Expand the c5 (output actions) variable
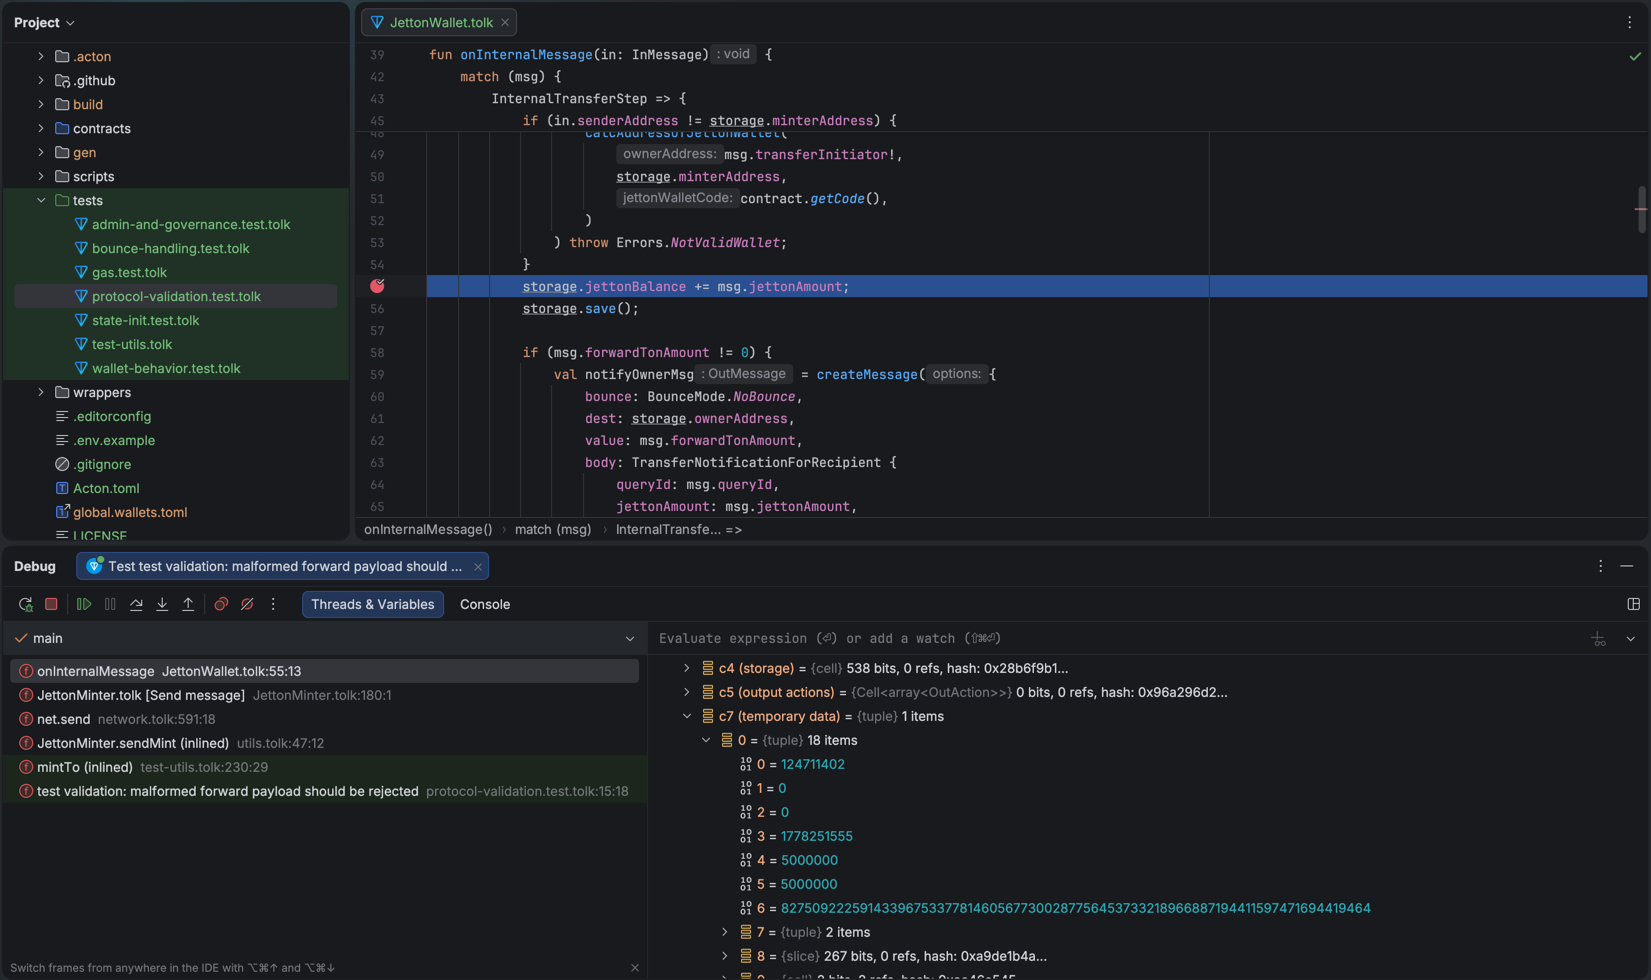The image size is (1651, 980). pos(686,692)
